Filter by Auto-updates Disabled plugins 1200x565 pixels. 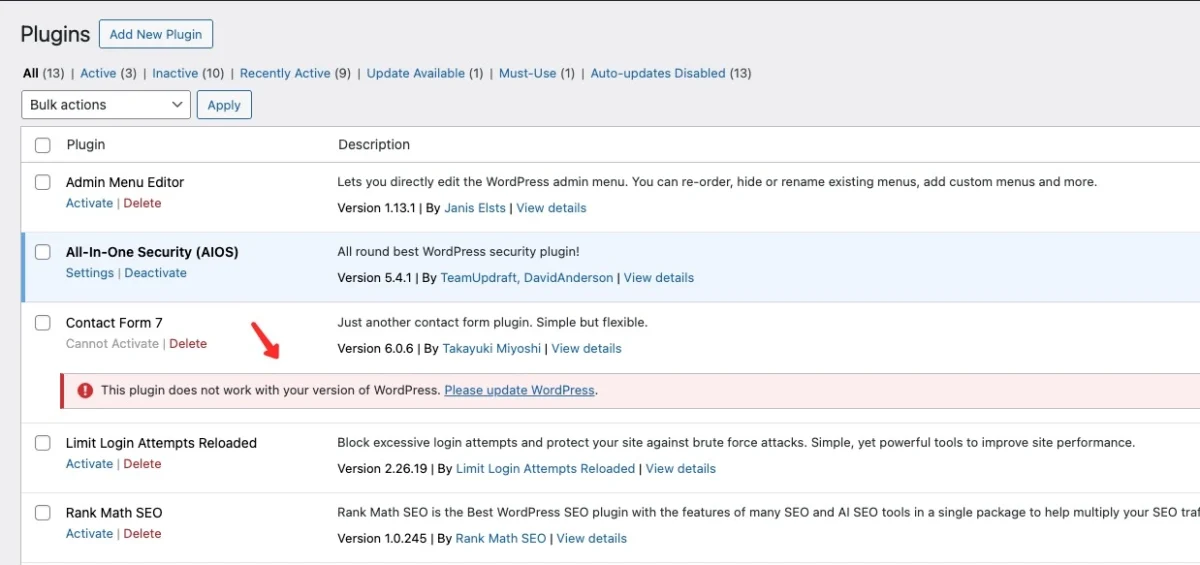[658, 73]
